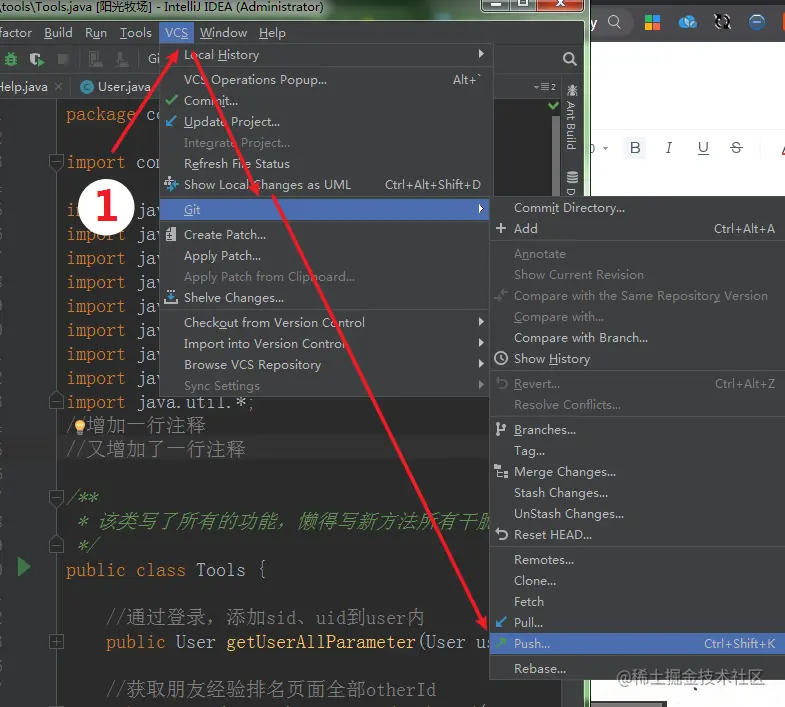
Task: Open the Tools menu
Action: pyautogui.click(x=135, y=33)
